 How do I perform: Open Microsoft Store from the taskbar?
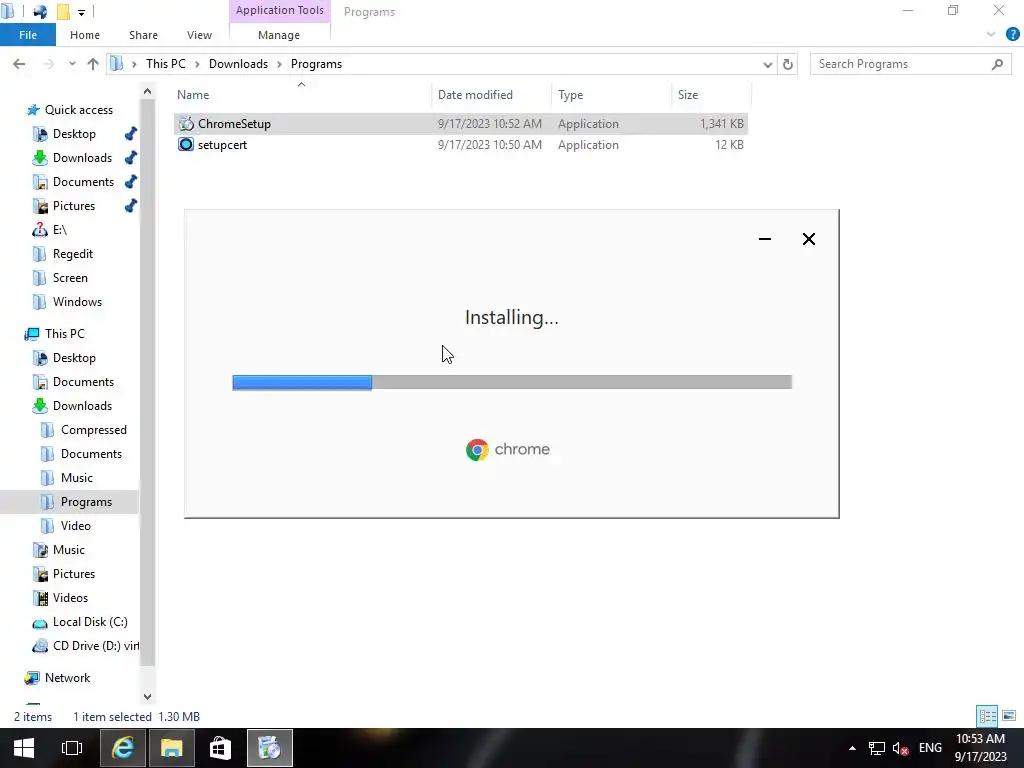tap(220, 748)
